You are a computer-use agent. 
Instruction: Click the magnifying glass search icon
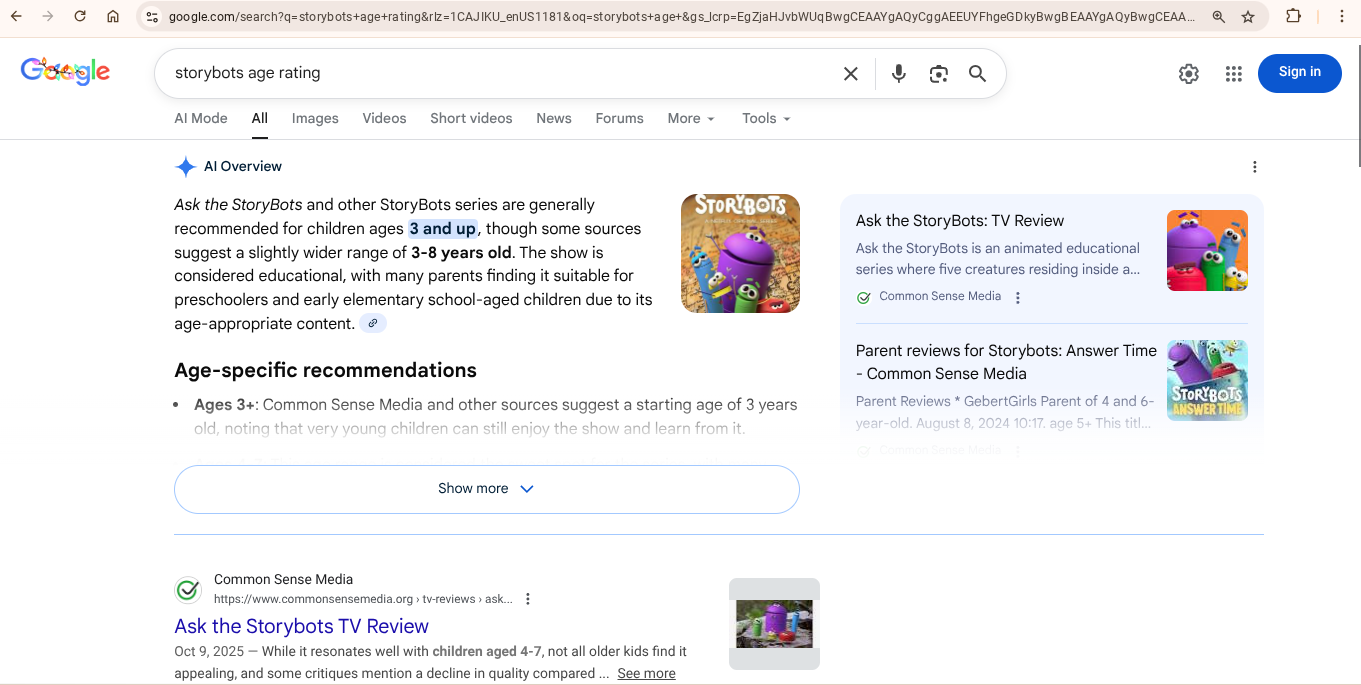pyautogui.click(x=977, y=74)
